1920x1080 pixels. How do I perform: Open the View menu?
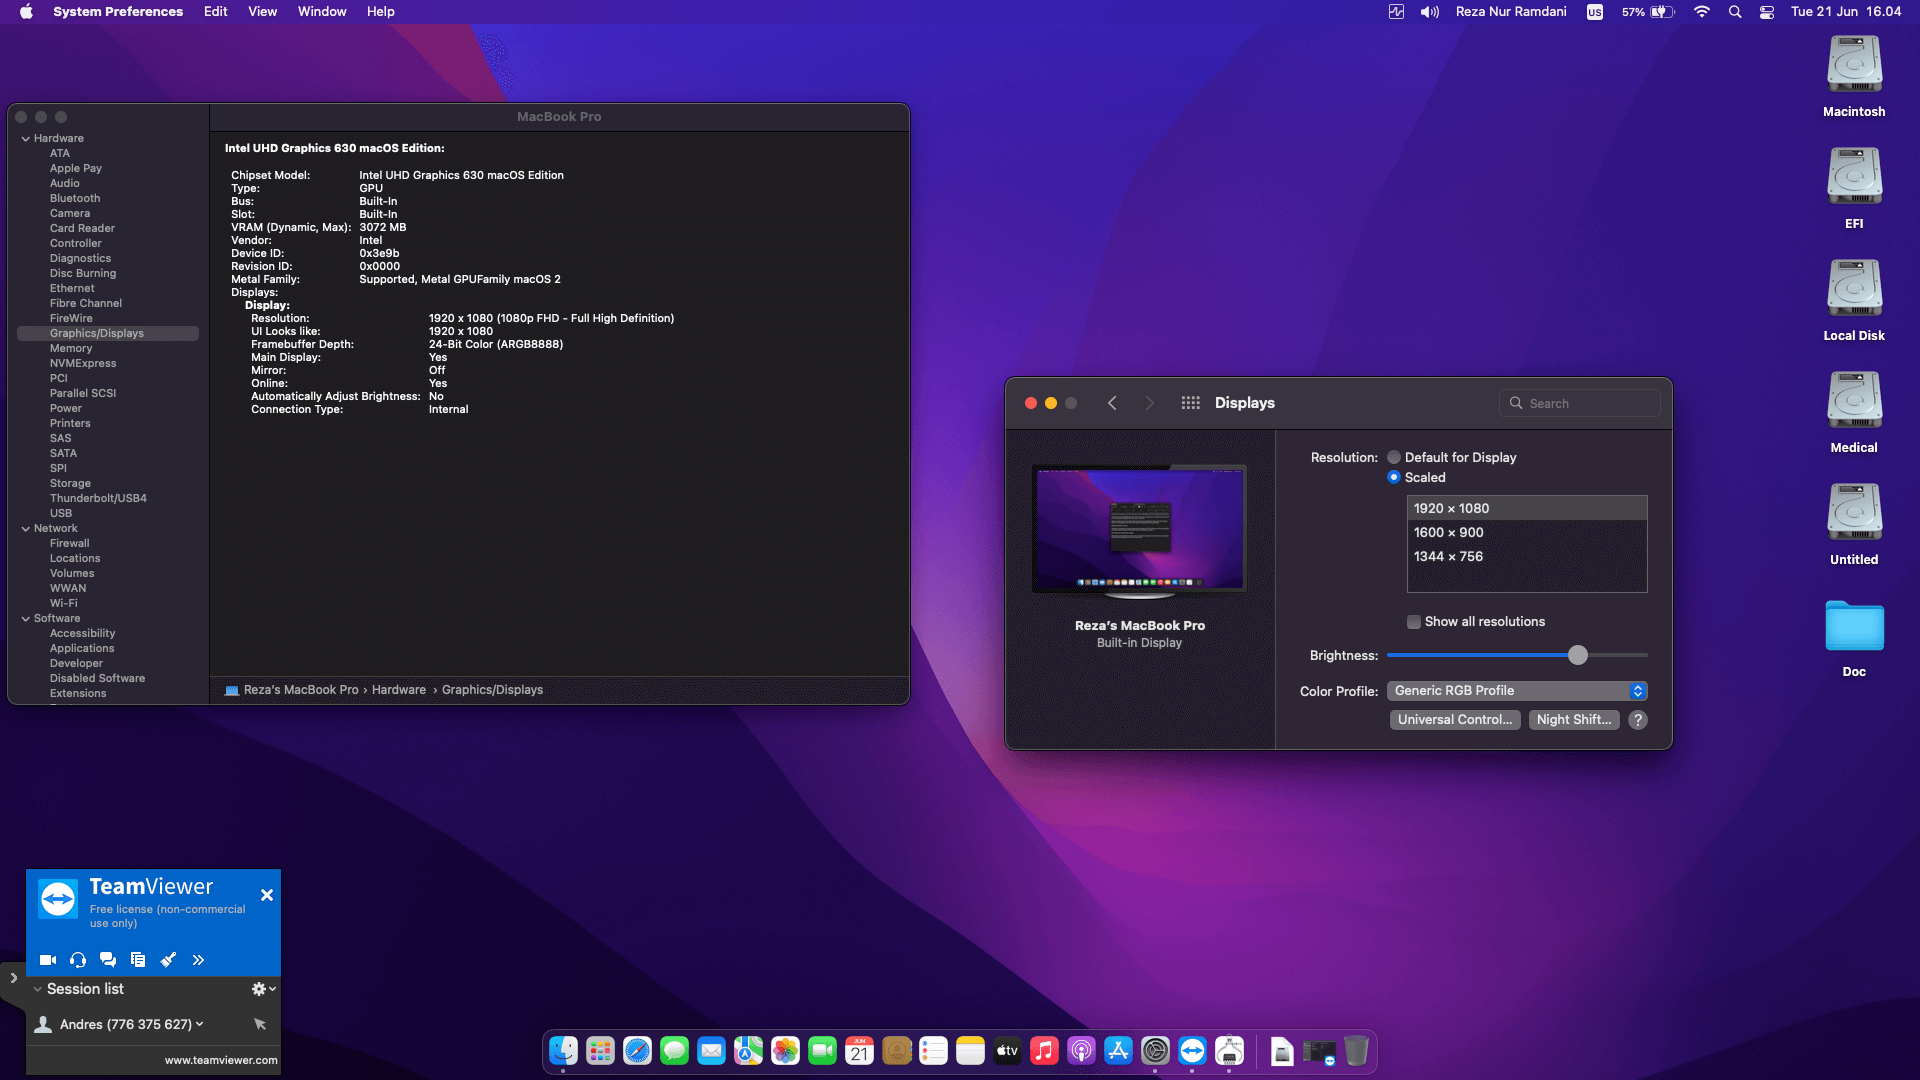(262, 12)
